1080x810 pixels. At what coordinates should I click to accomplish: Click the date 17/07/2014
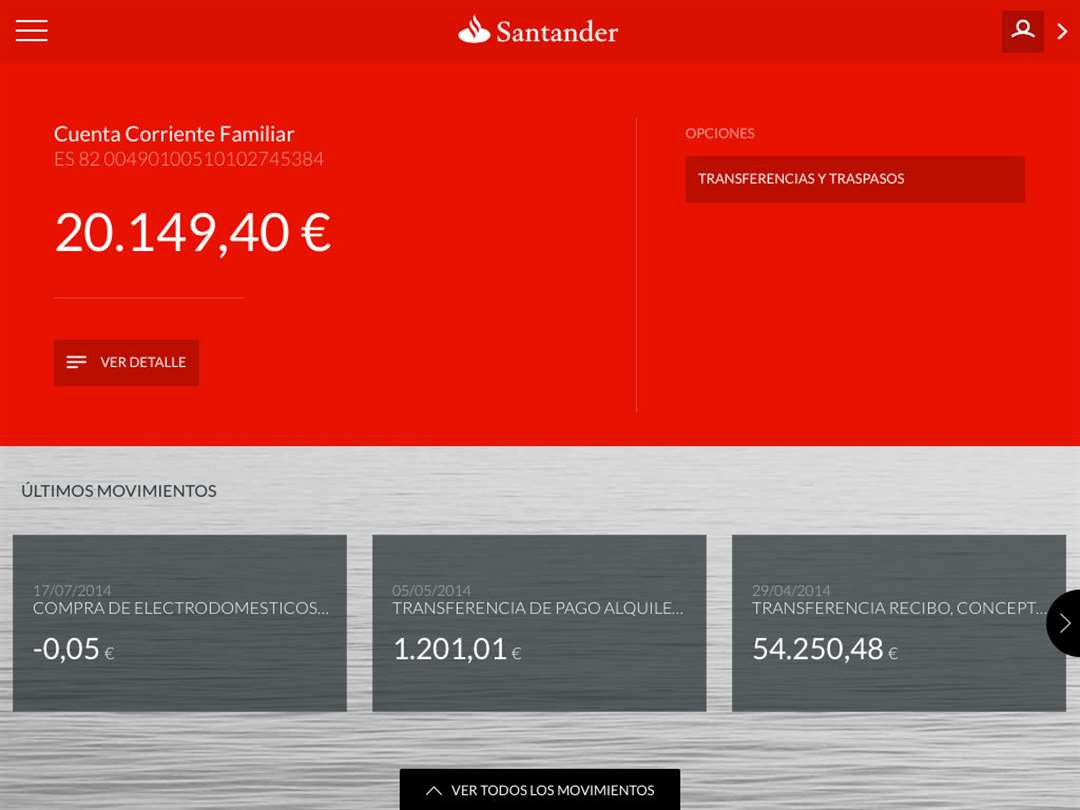tap(72, 590)
